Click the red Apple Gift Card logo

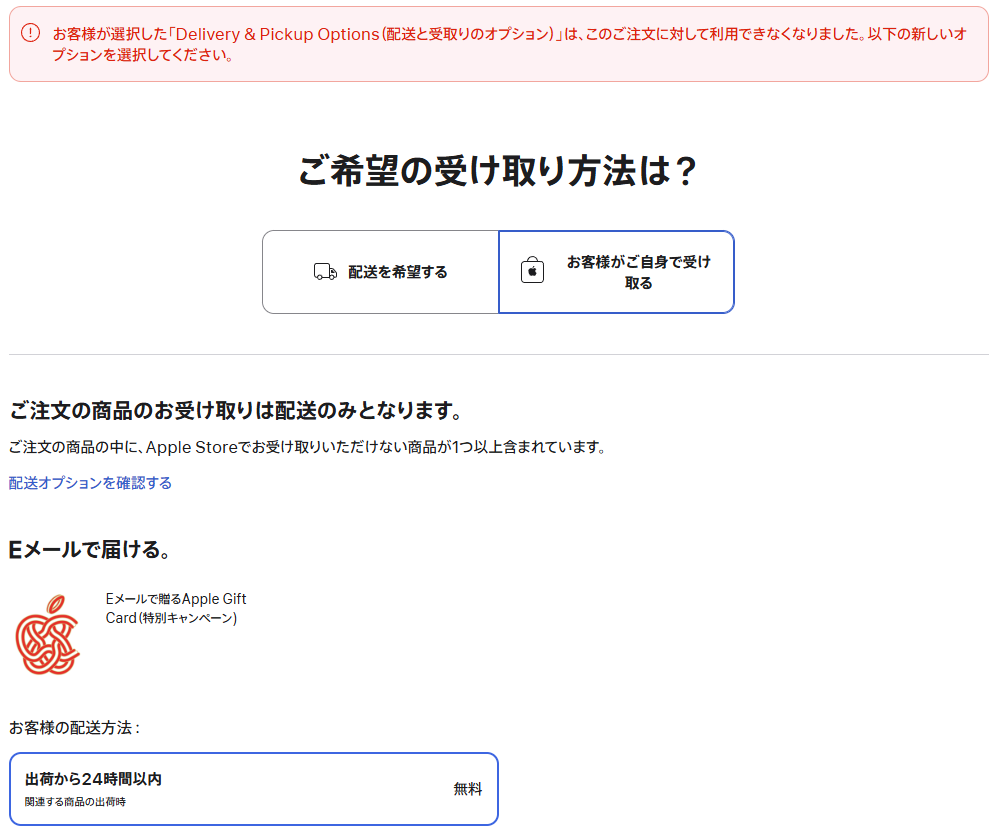coord(48,634)
